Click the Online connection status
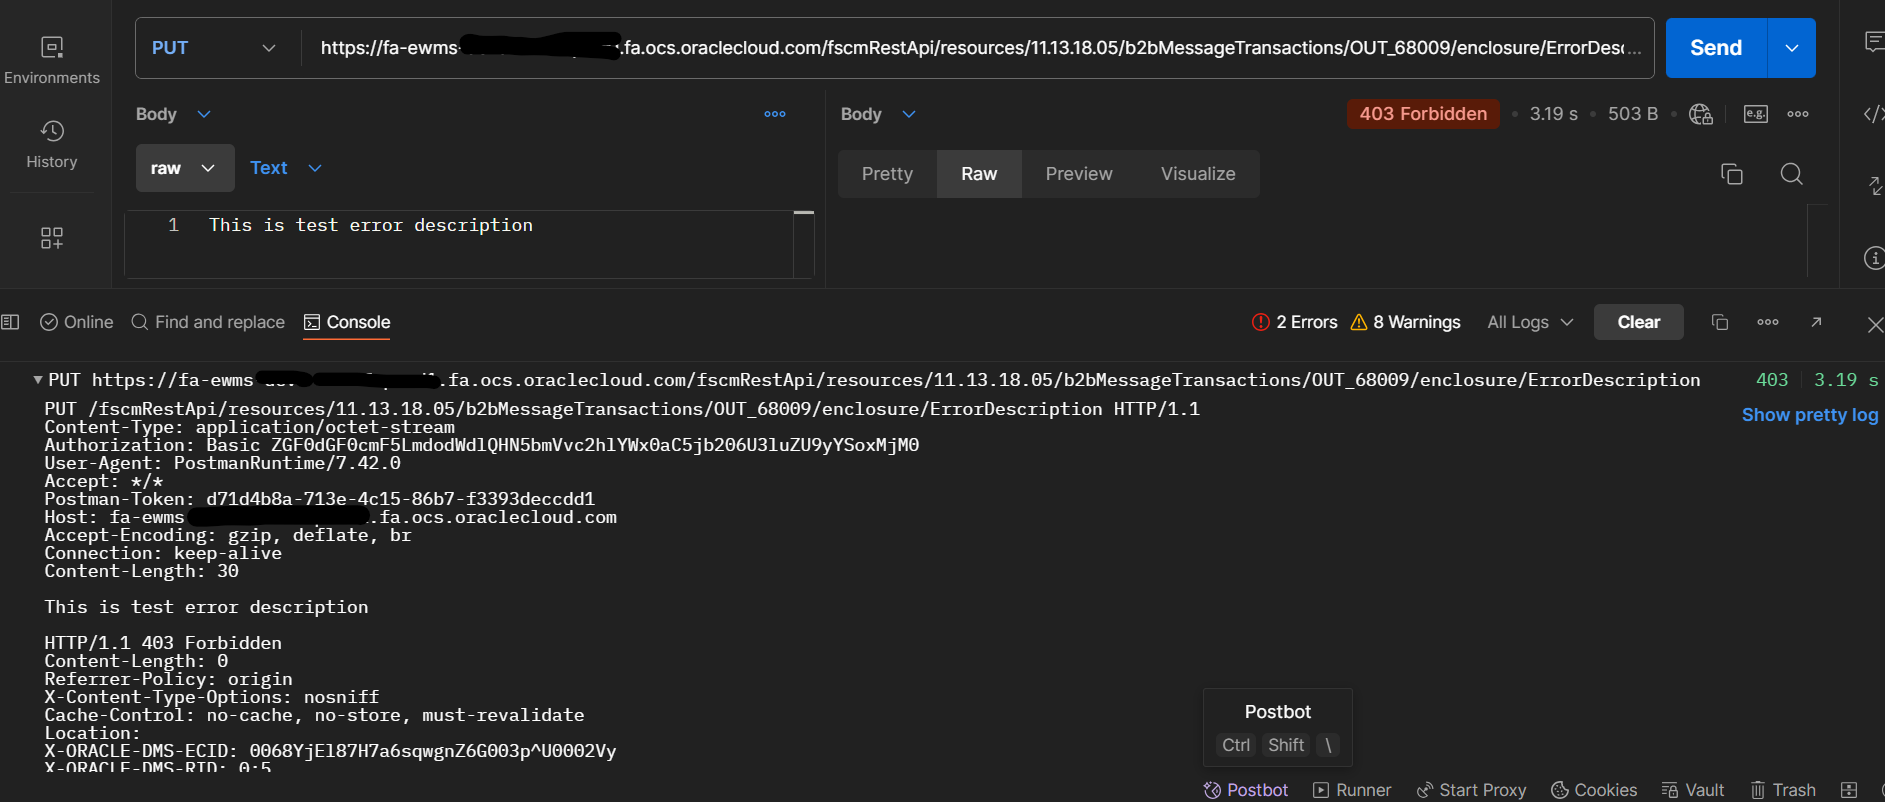This screenshot has width=1885, height=802. tap(76, 322)
